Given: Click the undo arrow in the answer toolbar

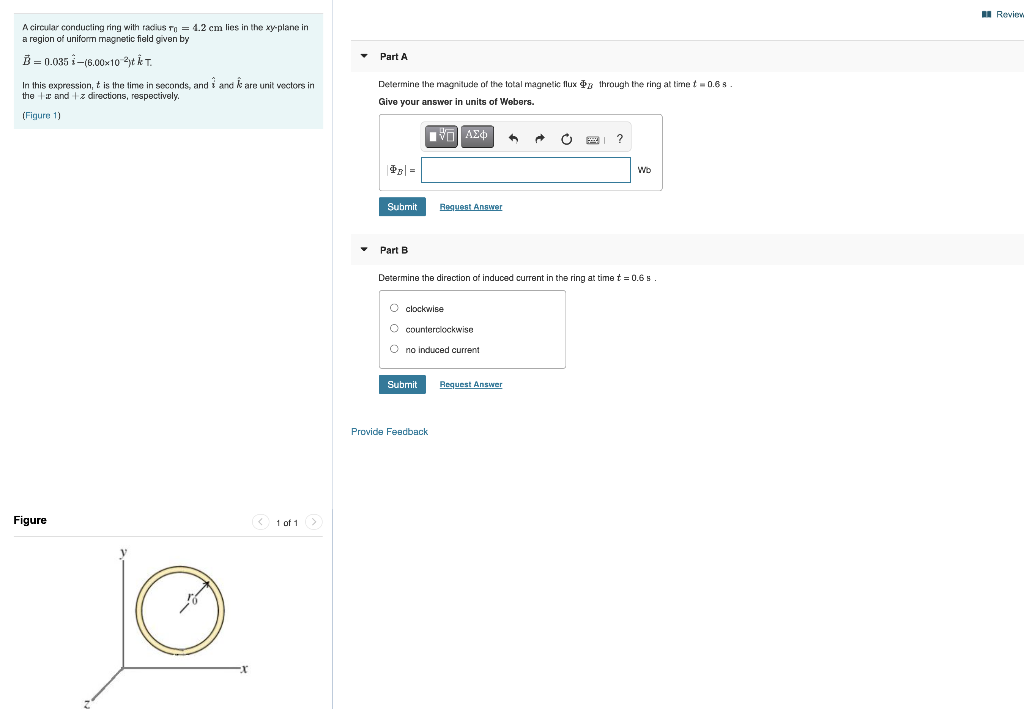Looking at the screenshot, I should pos(512,137).
